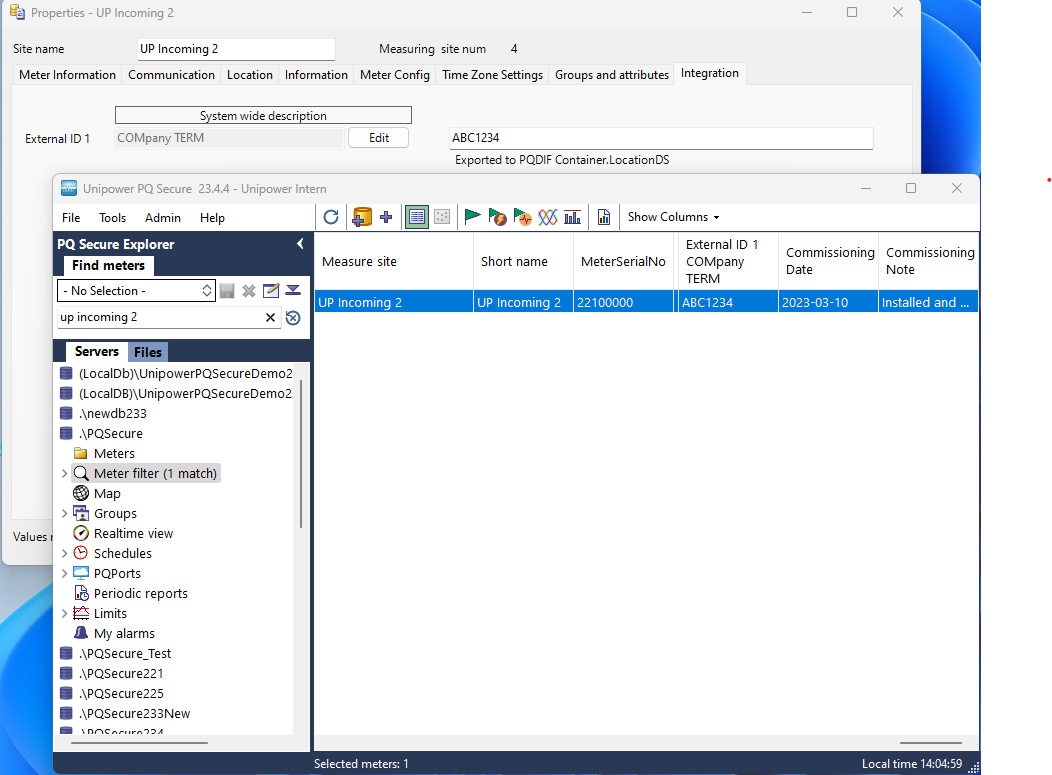Click the ABC1234 External ID value field
Viewport: 1052px width, 775px height.
click(x=661, y=138)
